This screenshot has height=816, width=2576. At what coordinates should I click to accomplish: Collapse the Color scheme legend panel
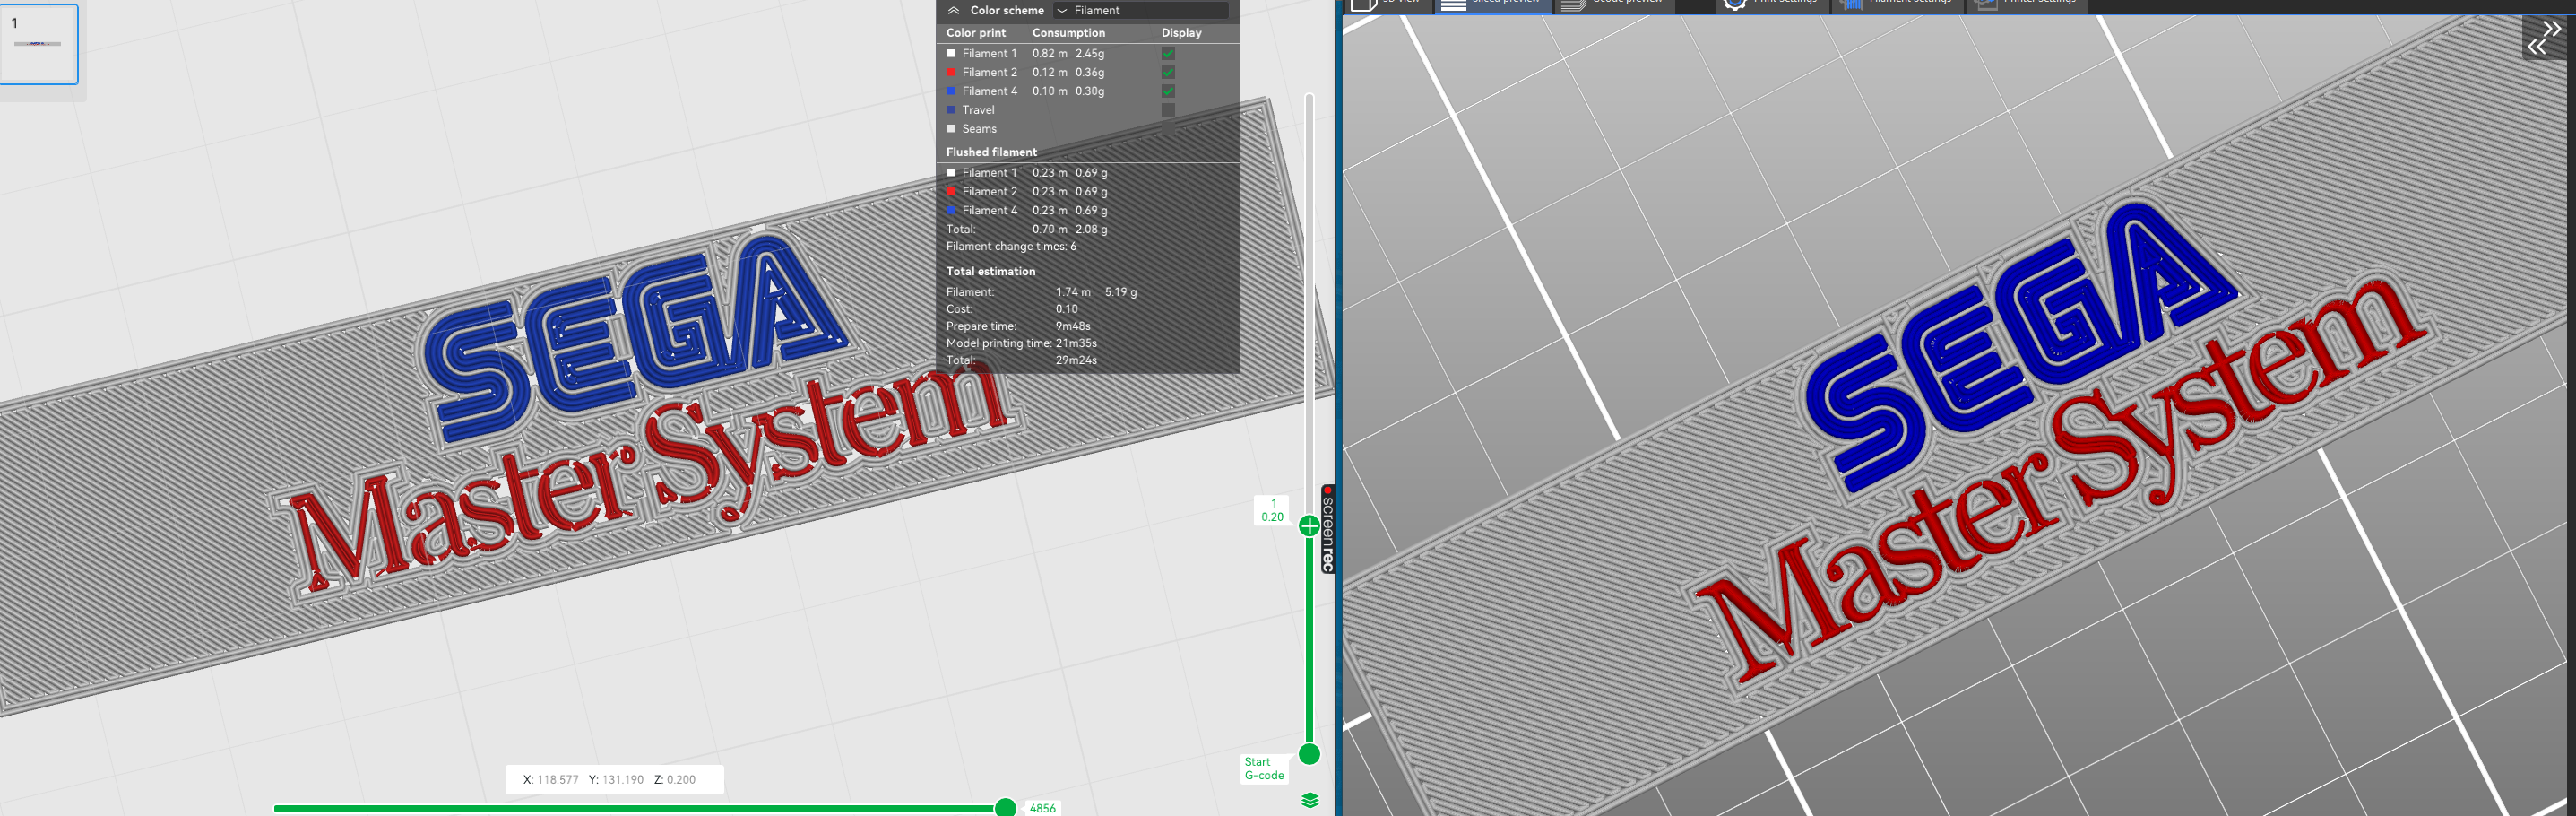click(953, 10)
